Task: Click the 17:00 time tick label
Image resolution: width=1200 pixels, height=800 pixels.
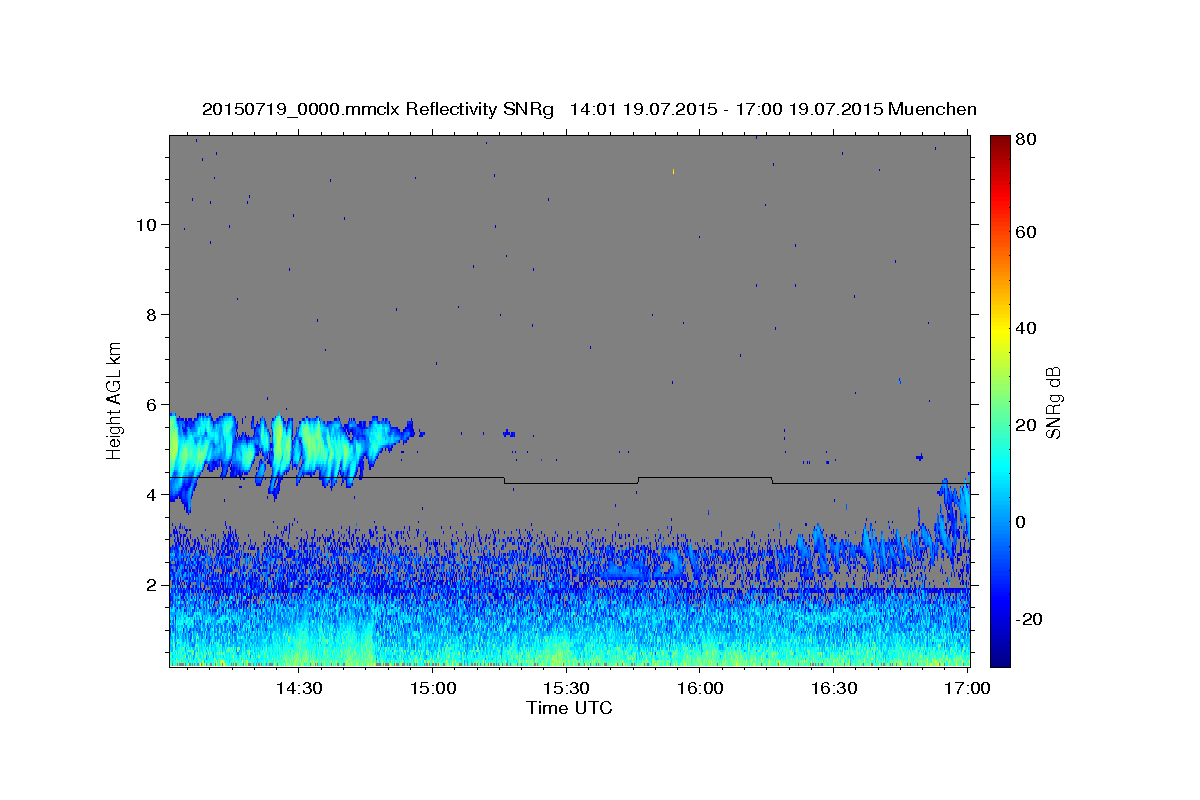Action: 968,689
